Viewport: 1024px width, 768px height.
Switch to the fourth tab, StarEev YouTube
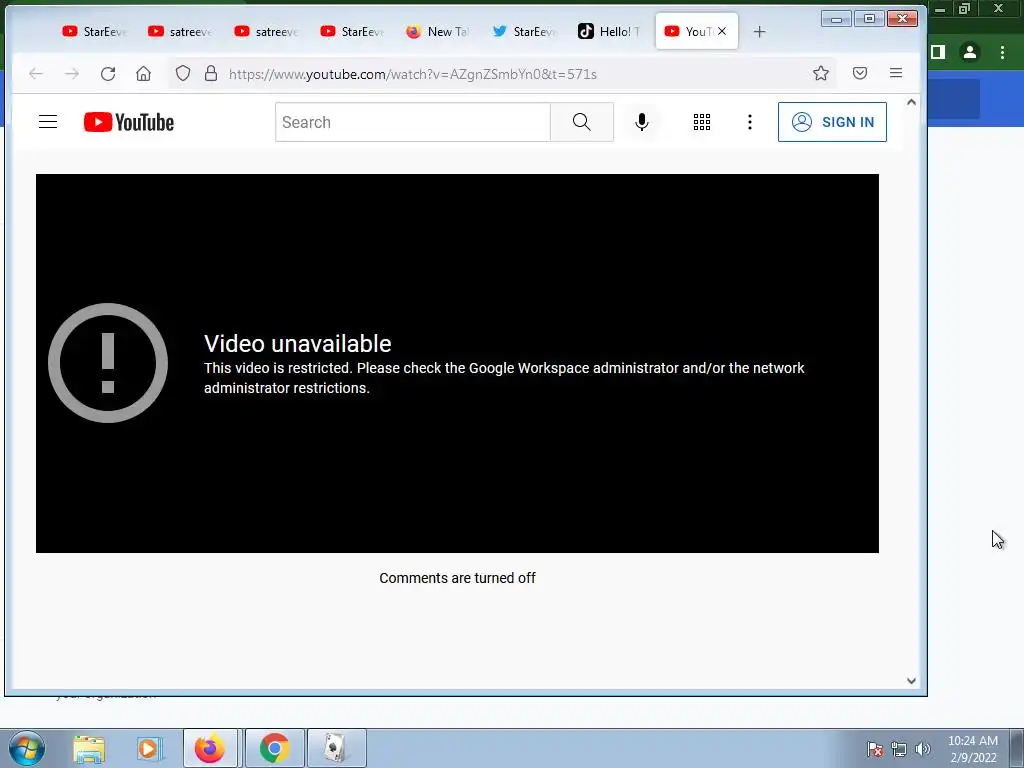[x=353, y=31]
